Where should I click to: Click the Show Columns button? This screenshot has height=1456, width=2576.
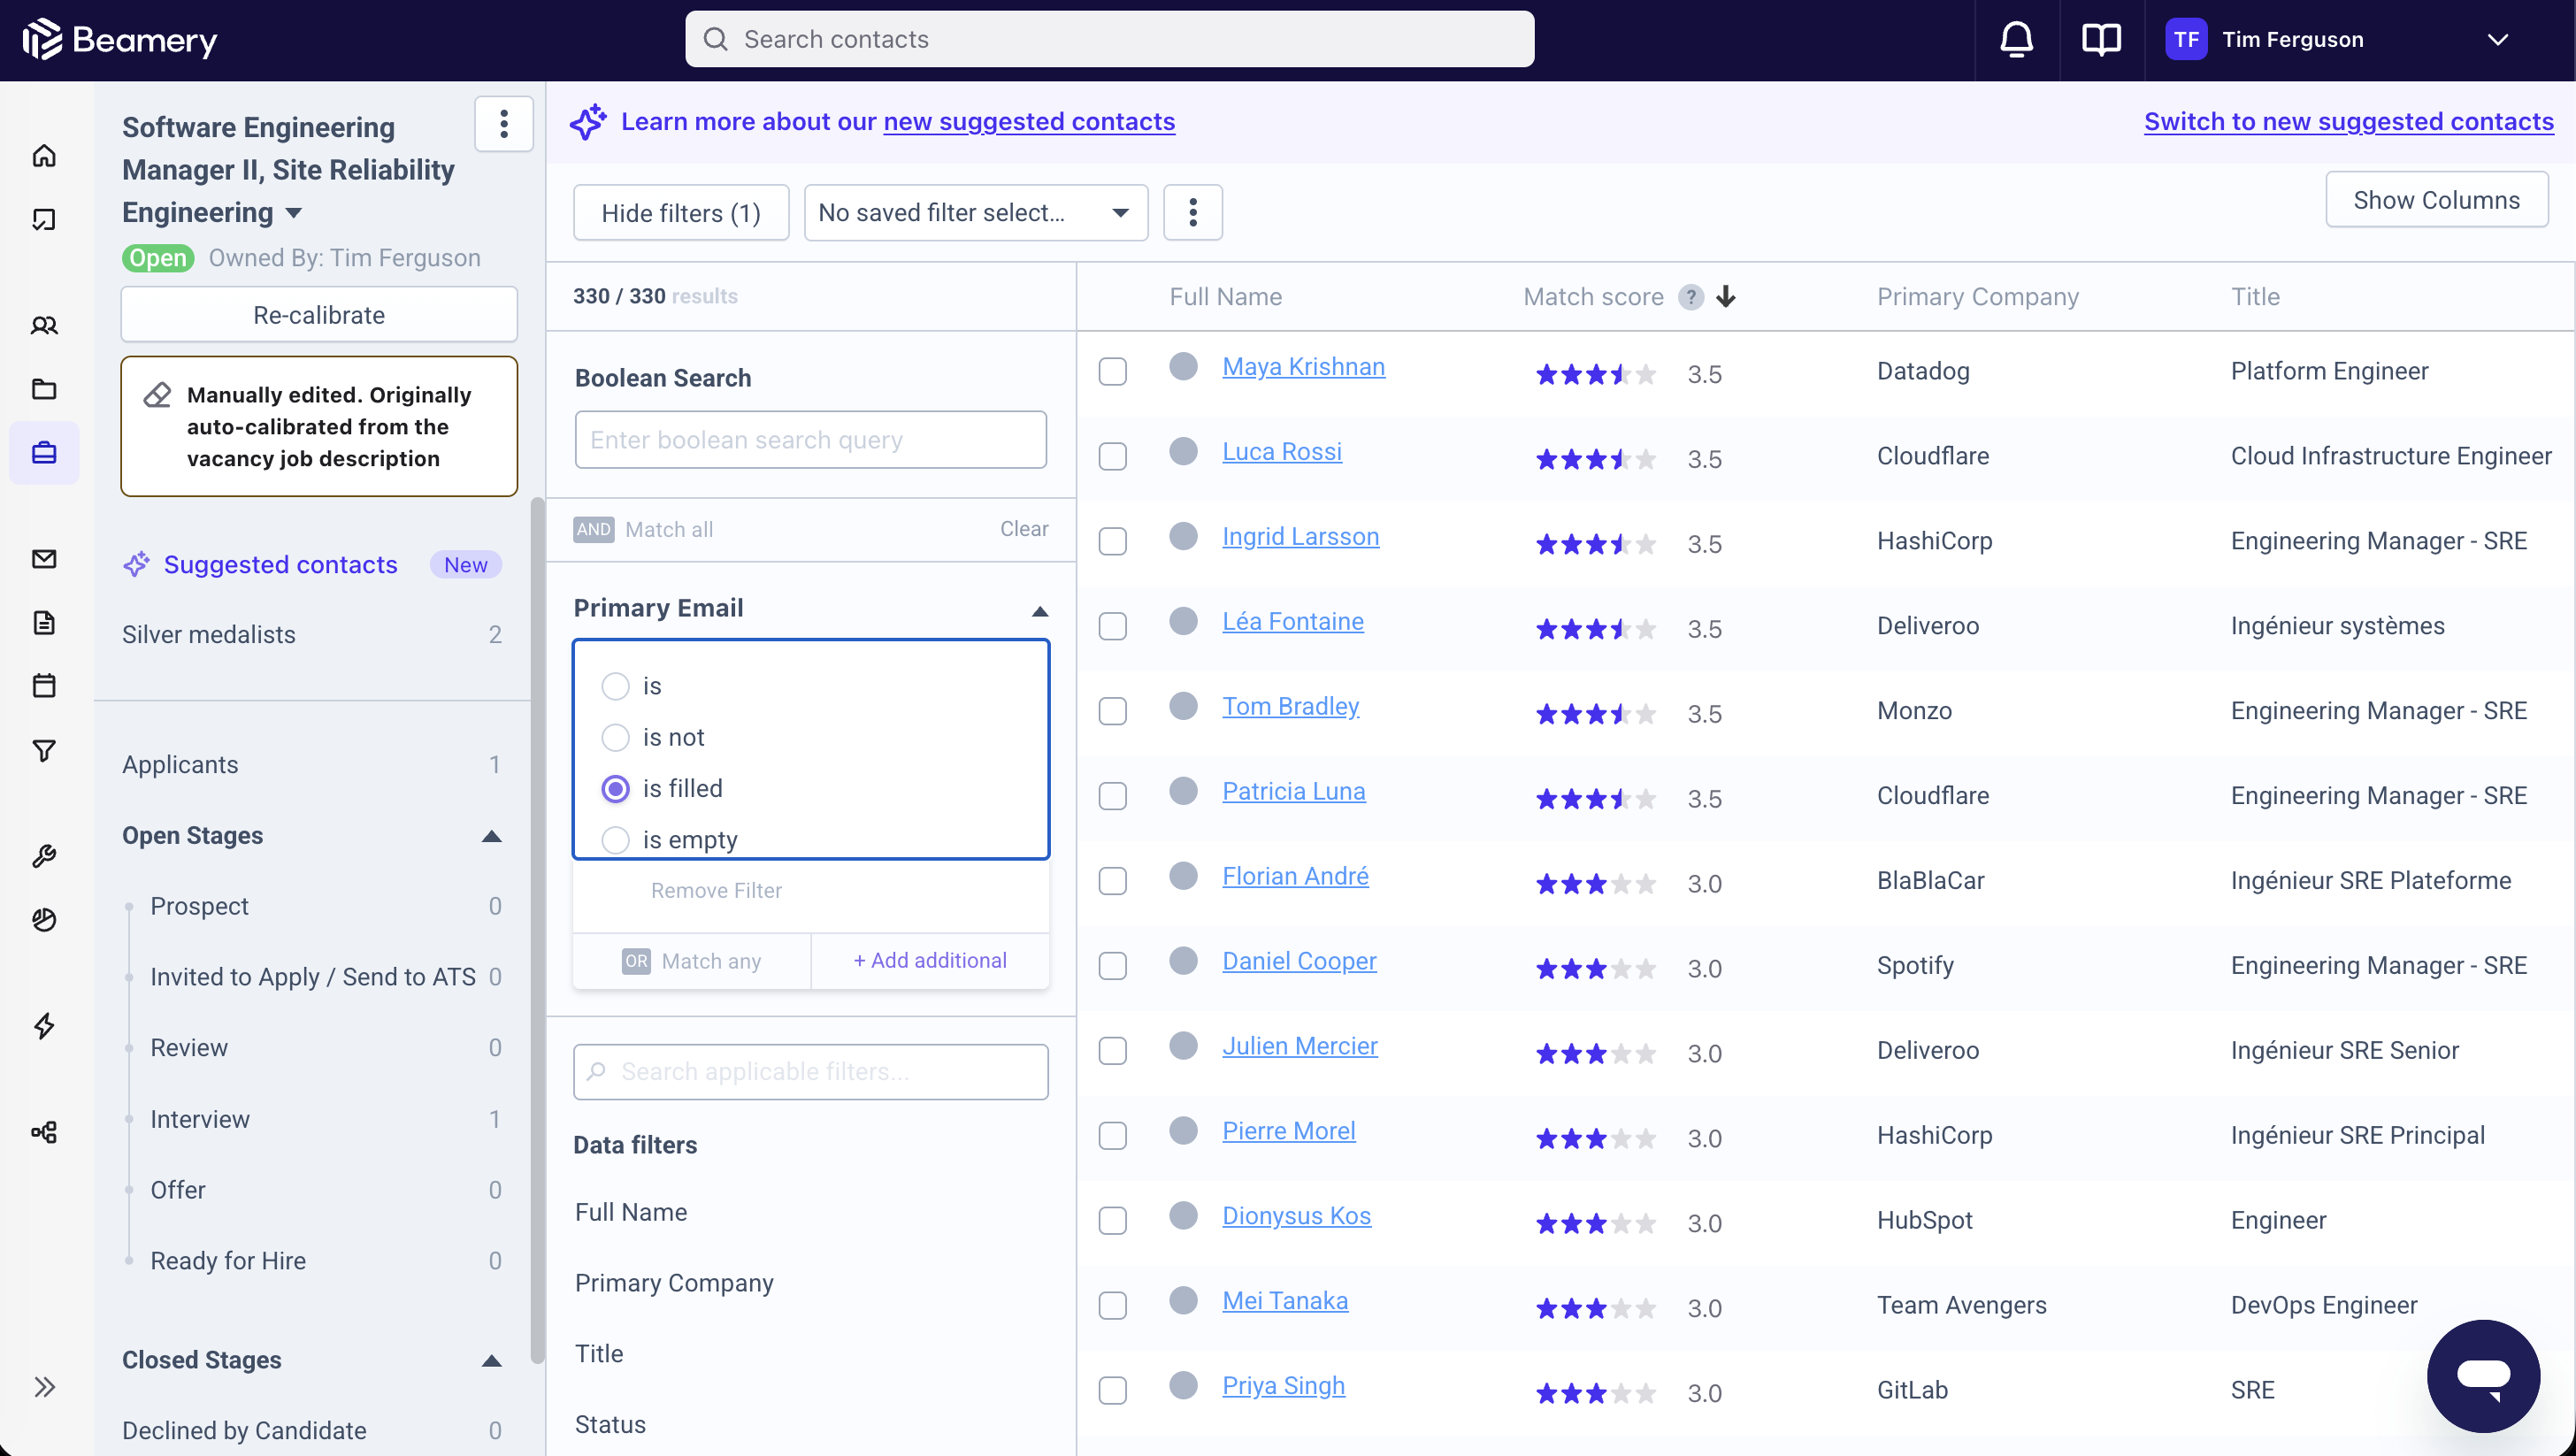point(2437,200)
